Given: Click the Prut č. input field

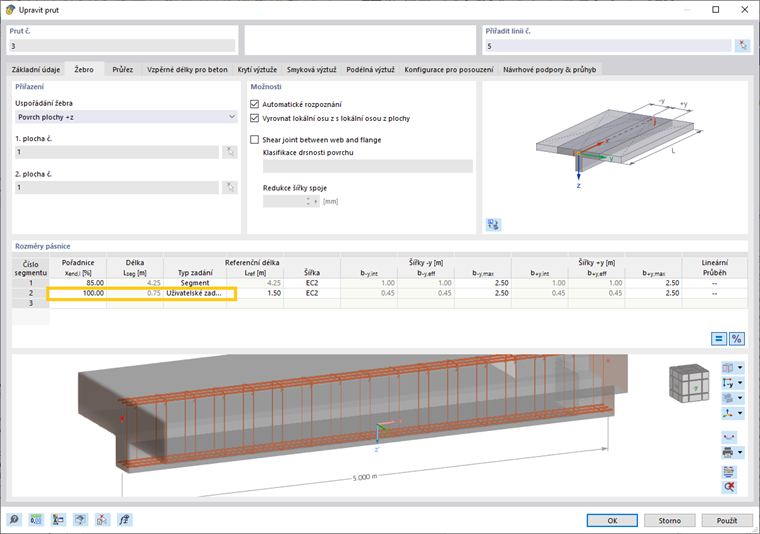Looking at the screenshot, I should click(x=122, y=46).
